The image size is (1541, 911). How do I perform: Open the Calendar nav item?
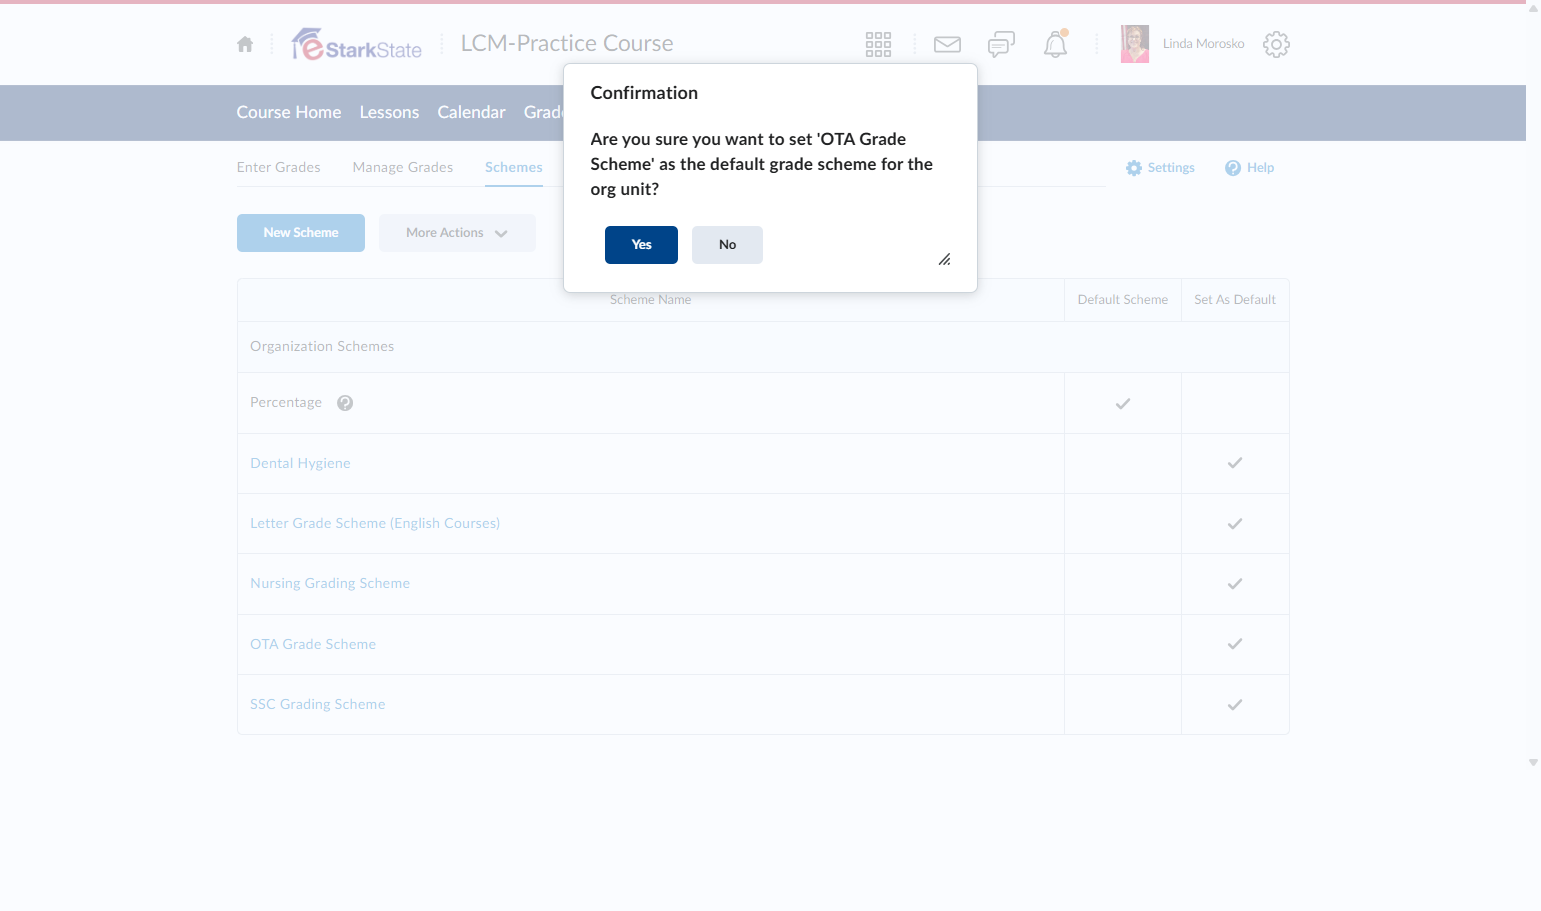[471, 112]
